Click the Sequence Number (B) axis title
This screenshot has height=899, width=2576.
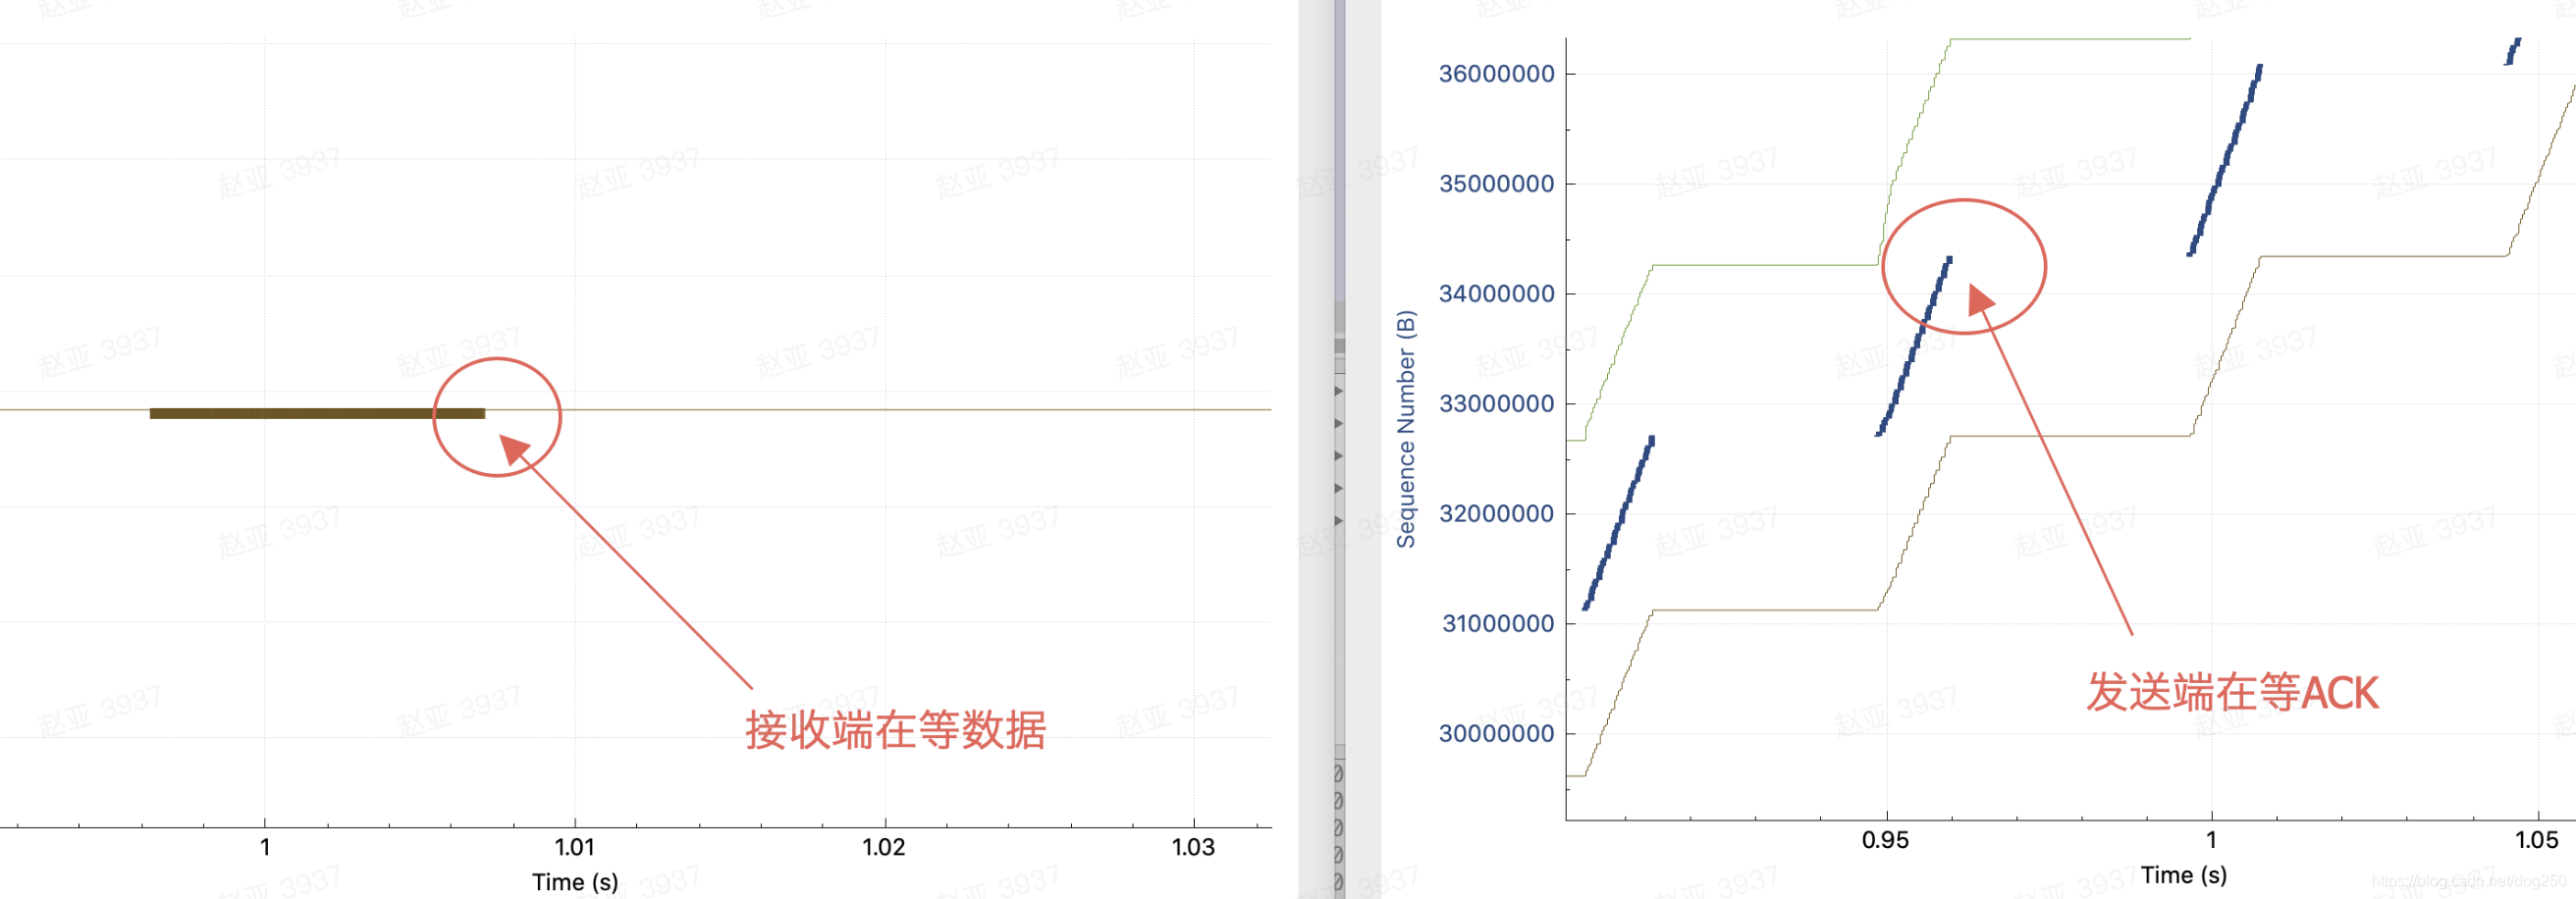click(x=1406, y=429)
